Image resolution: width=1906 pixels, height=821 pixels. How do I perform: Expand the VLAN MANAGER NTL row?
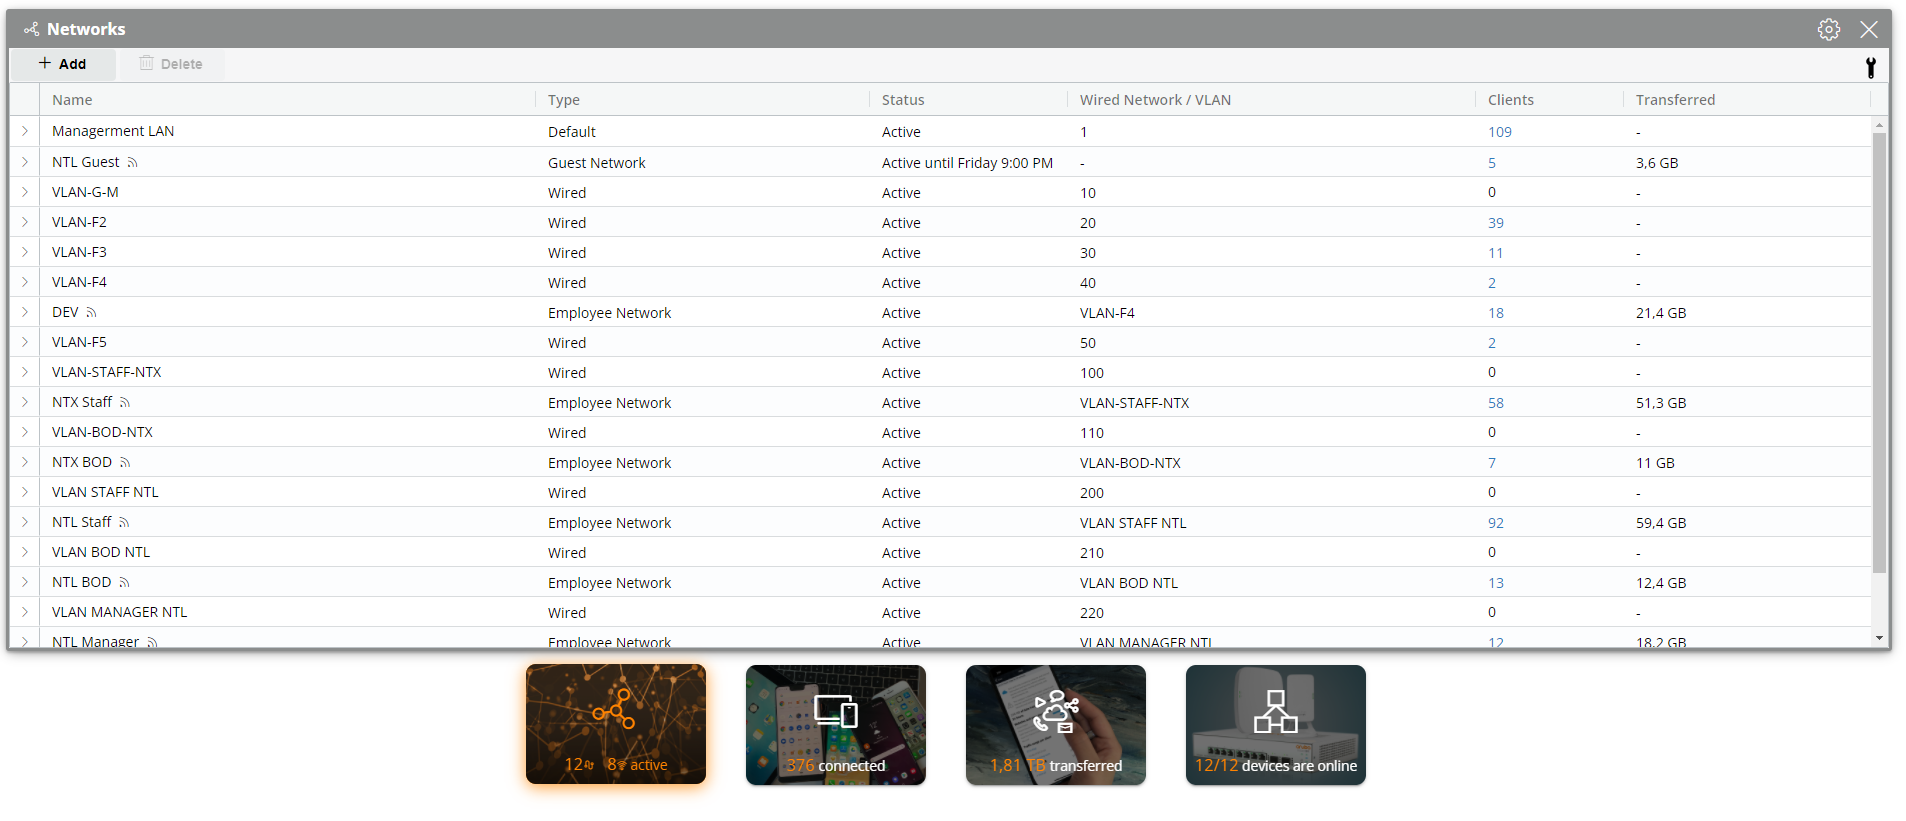click(x=25, y=612)
